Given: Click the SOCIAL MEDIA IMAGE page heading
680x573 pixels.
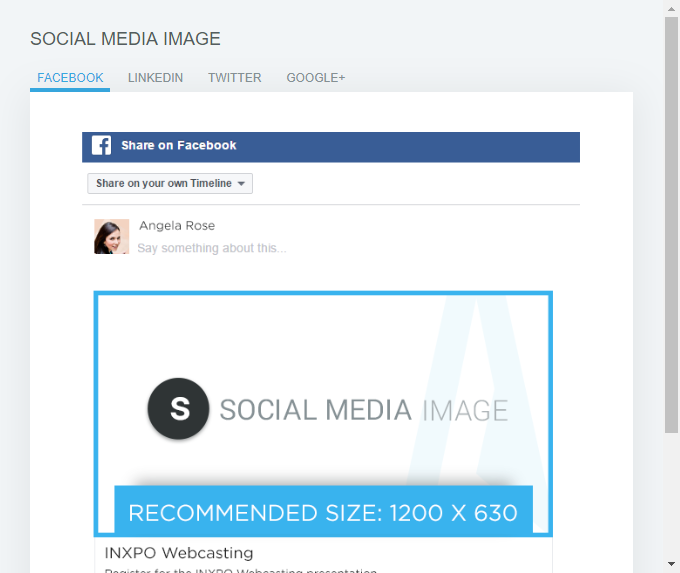Looking at the screenshot, I should click(x=125, y=39).
